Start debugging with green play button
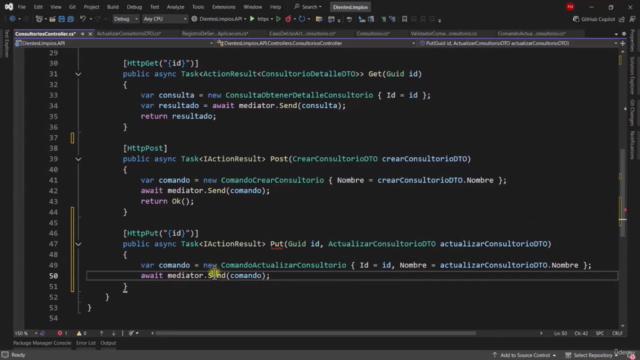 click(x=252, y=19)
